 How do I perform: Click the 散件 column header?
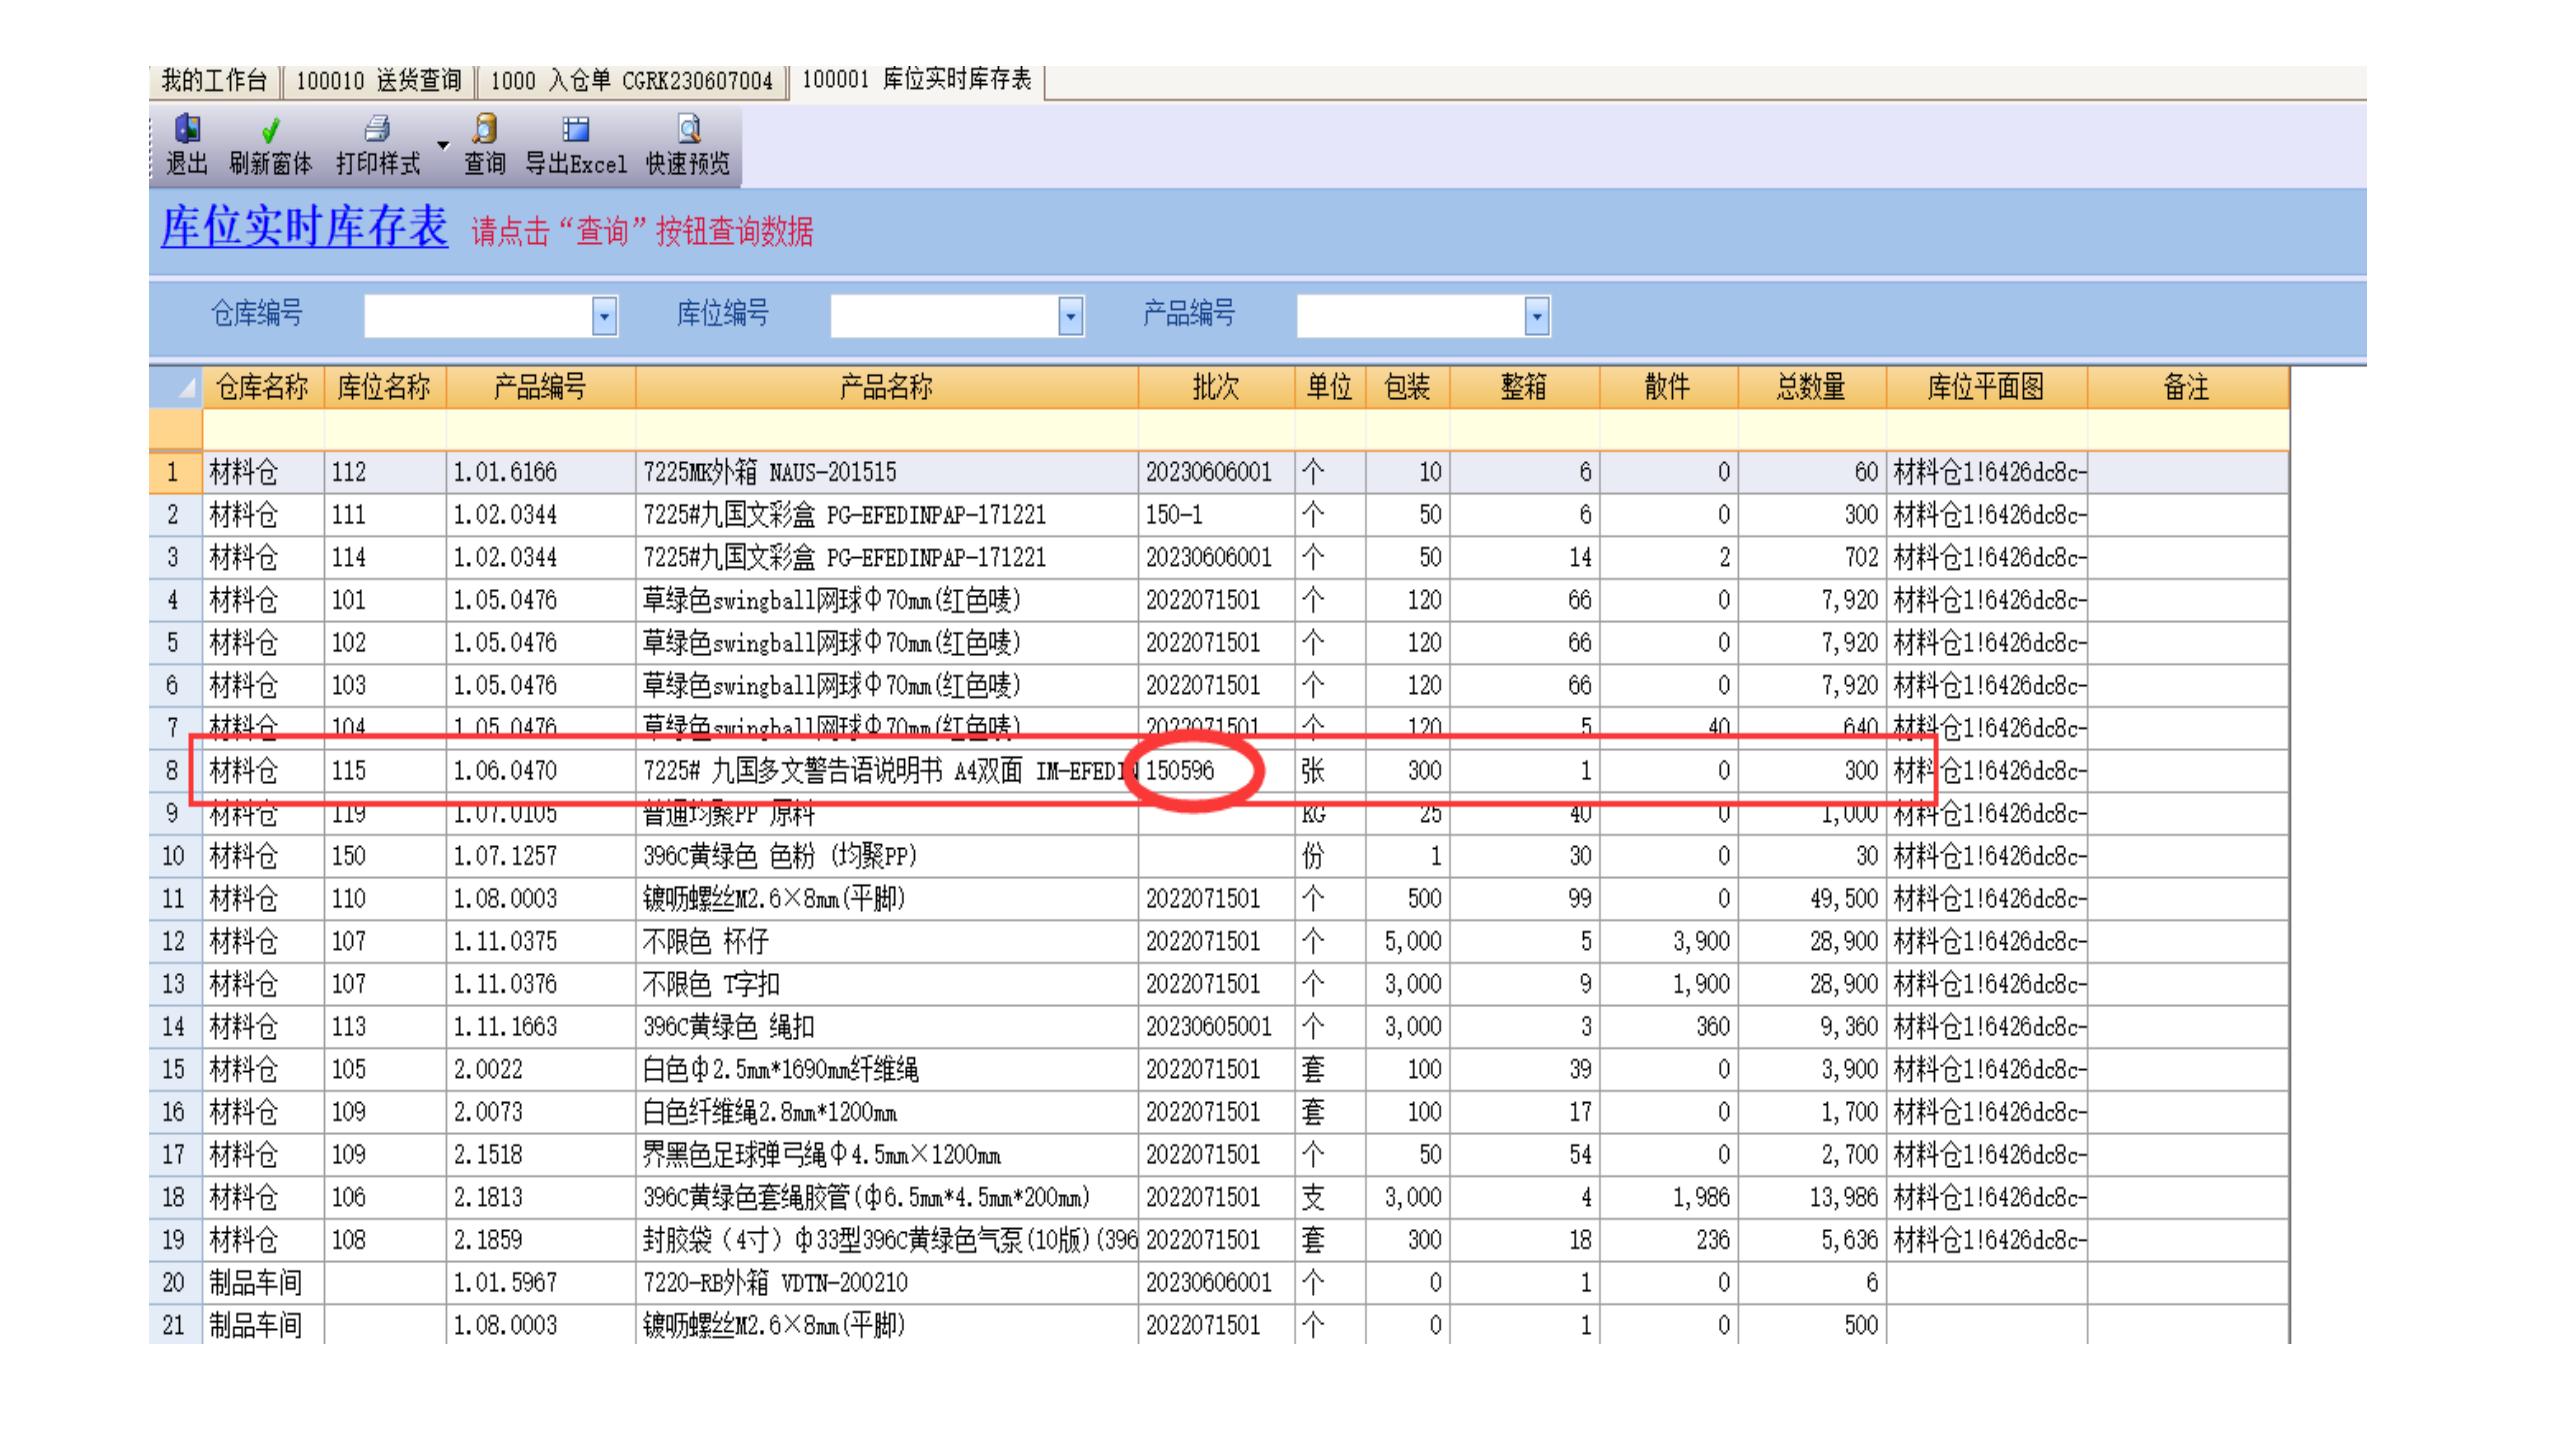pyautogui.click(x=1668, y=387)
